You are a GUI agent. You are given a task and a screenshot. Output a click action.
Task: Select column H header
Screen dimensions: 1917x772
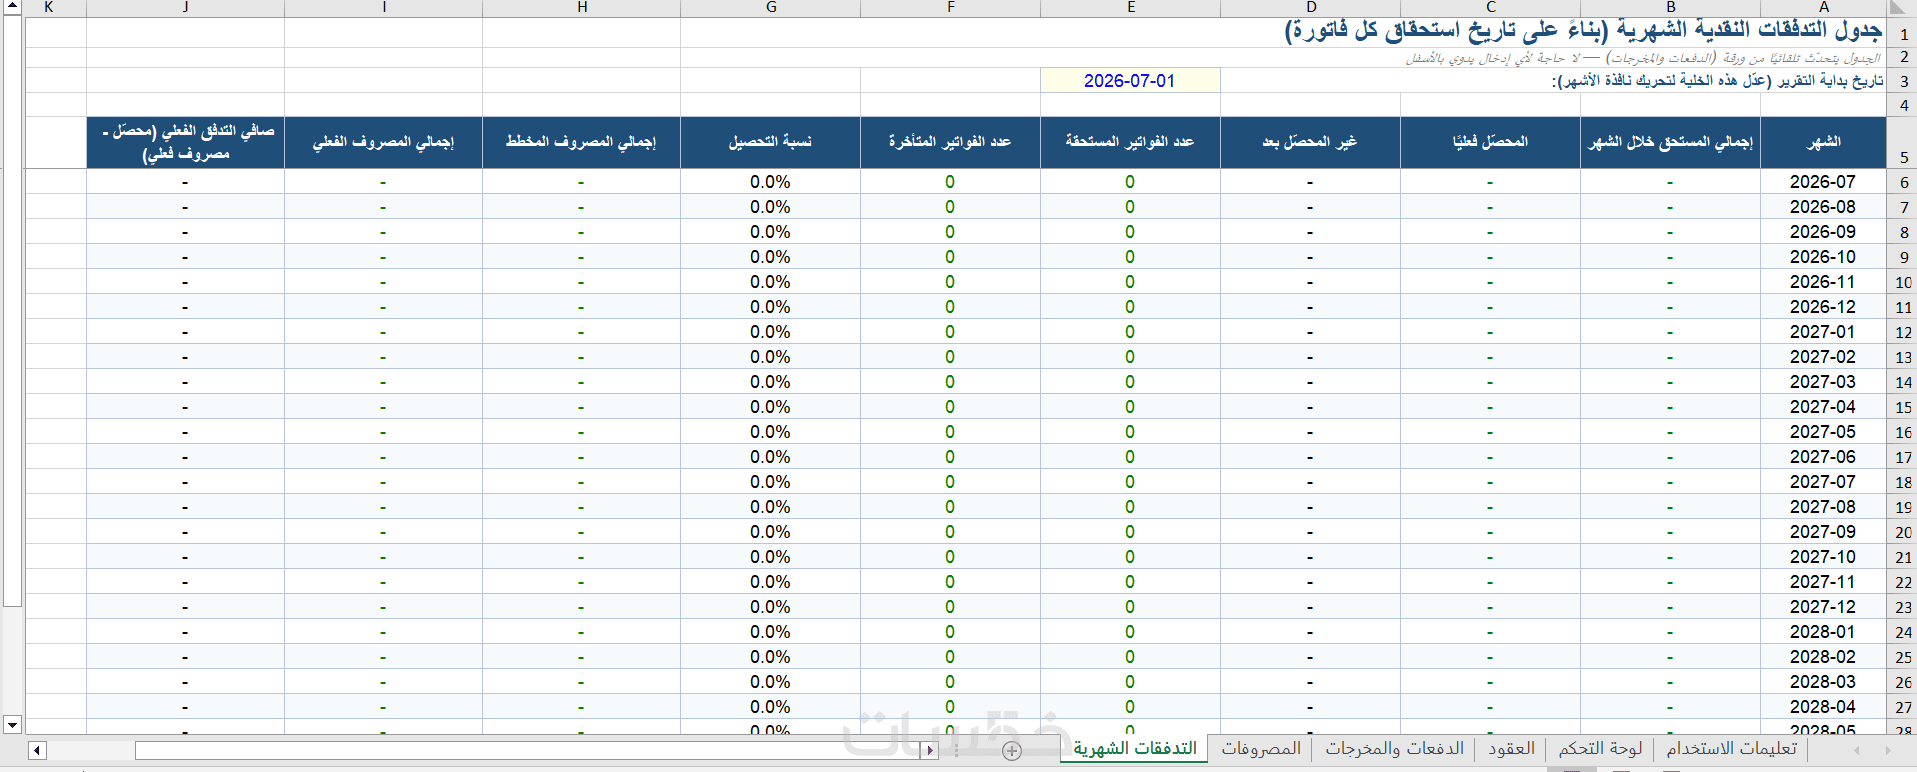pos(582,7)
